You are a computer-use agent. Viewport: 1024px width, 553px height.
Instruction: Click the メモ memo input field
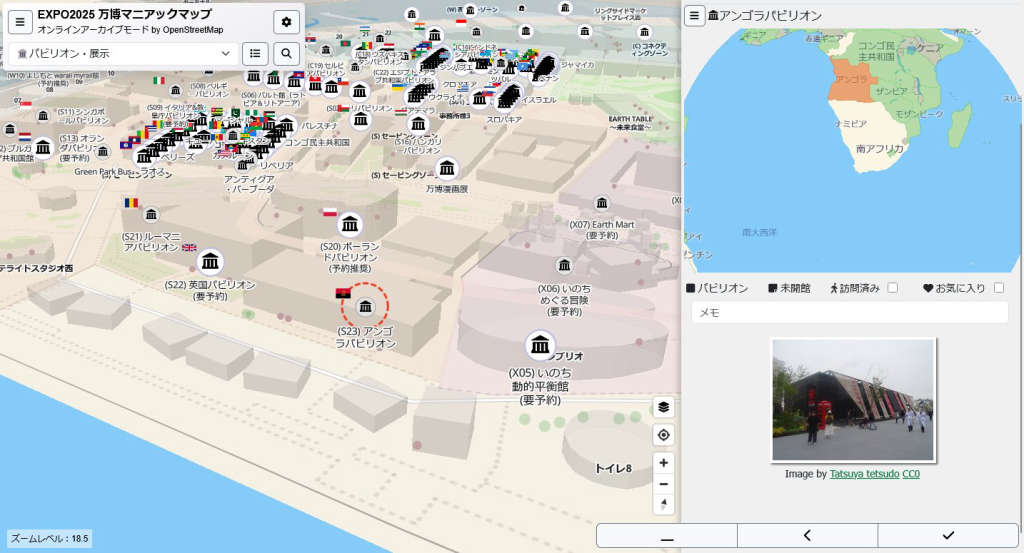(x=849, y=313)
